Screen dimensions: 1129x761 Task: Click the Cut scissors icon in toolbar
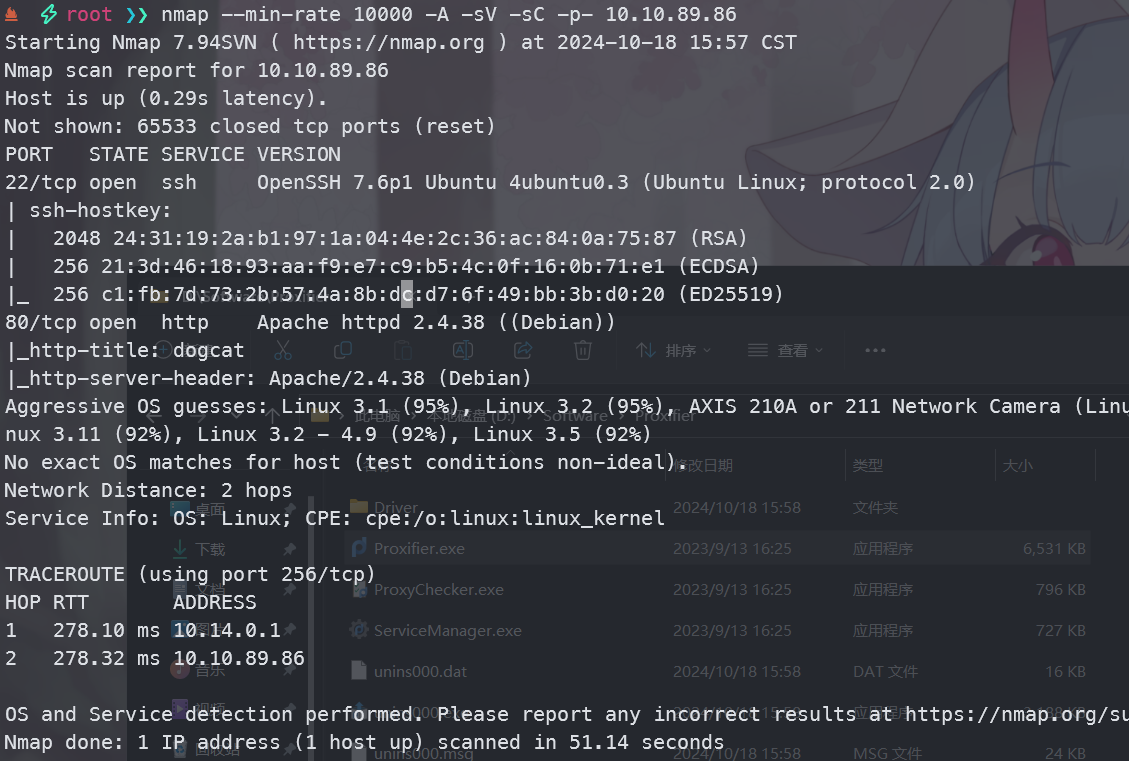(282, 350)
